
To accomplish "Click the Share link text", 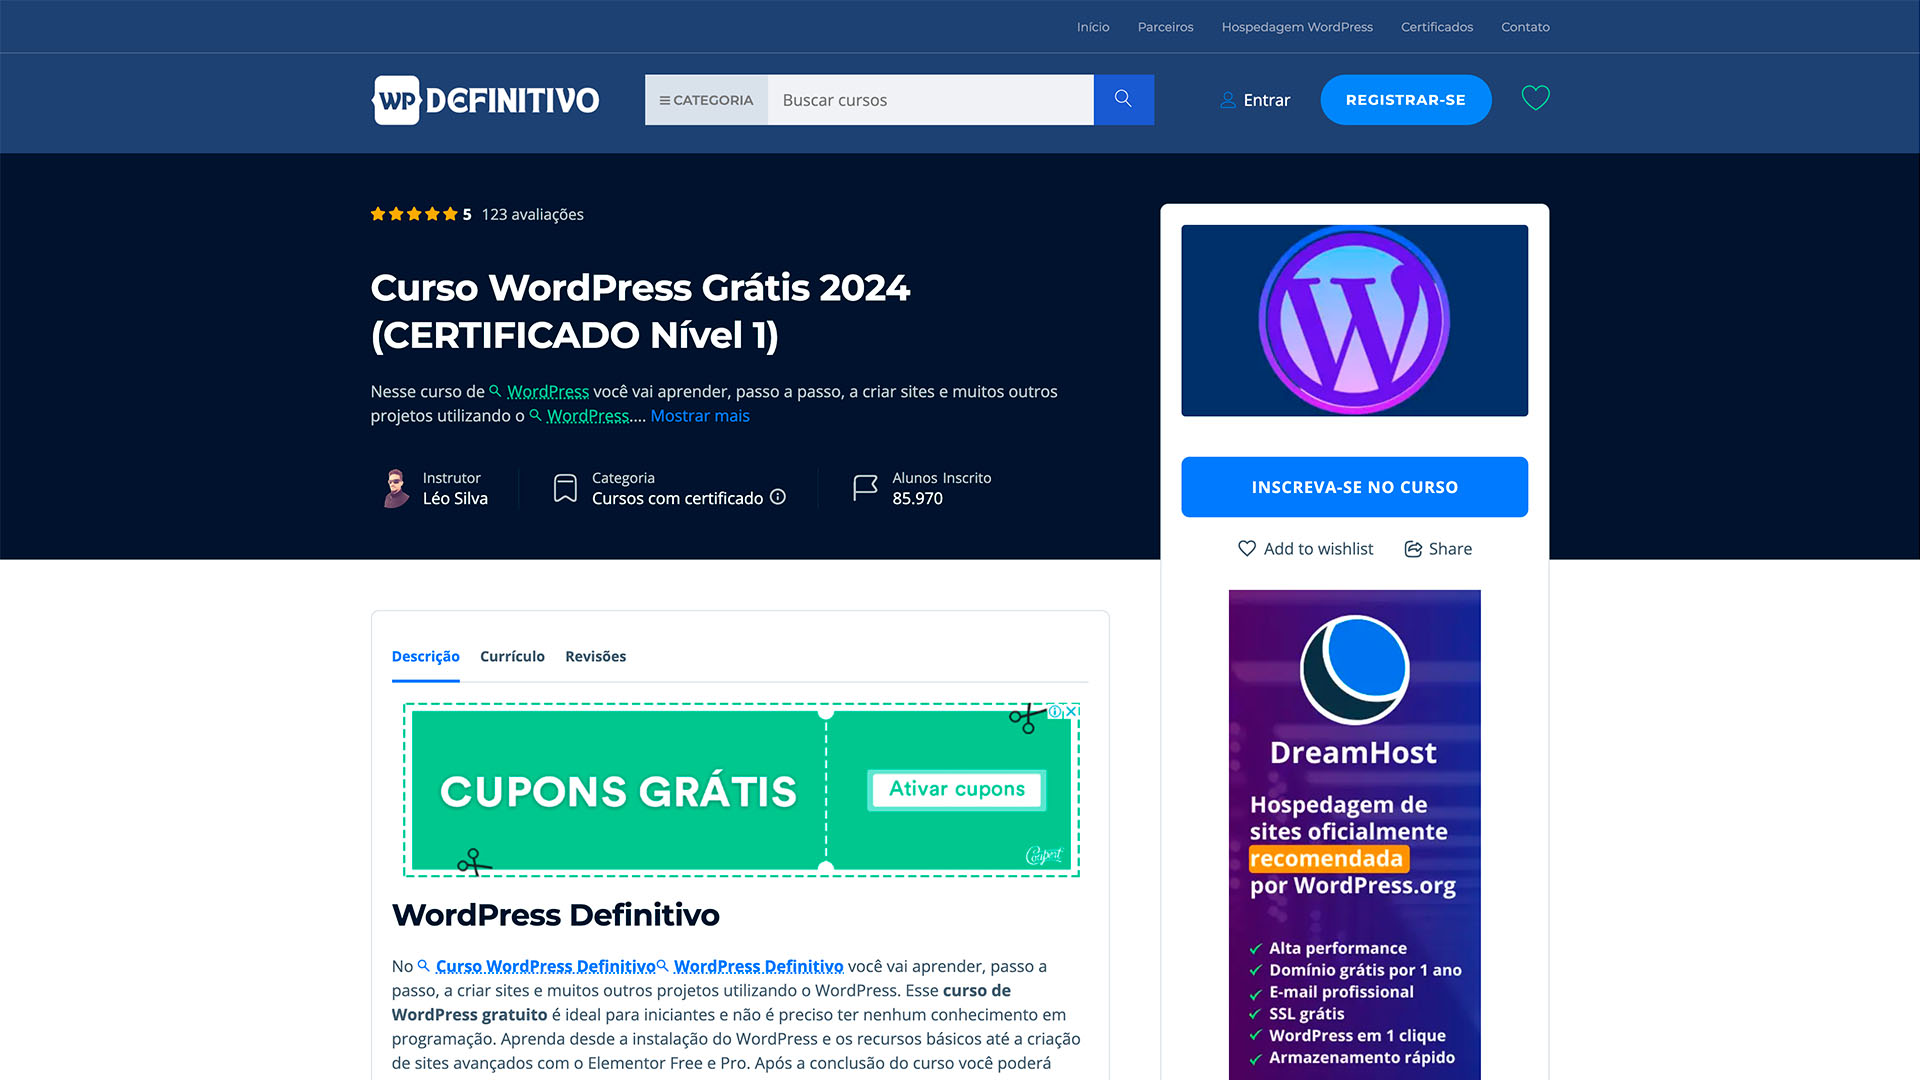I will pyautogui.click(x=1450, y=549).
